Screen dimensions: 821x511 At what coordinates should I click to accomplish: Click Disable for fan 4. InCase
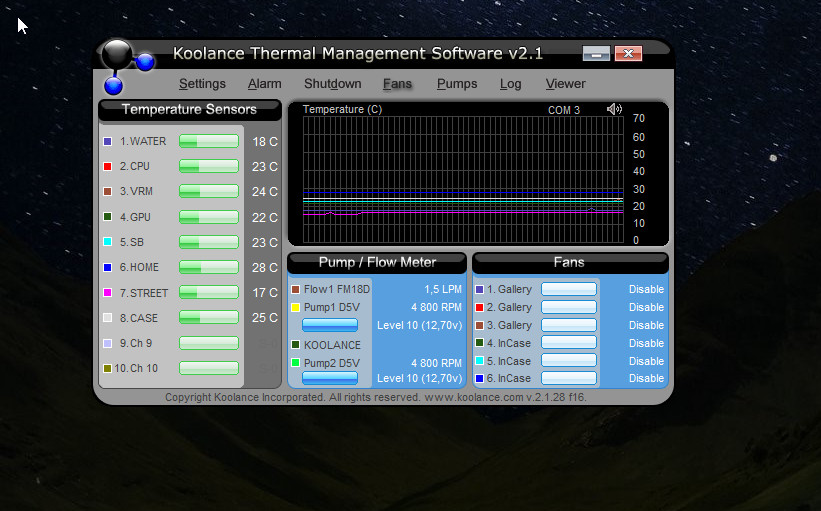click(646, 343)
